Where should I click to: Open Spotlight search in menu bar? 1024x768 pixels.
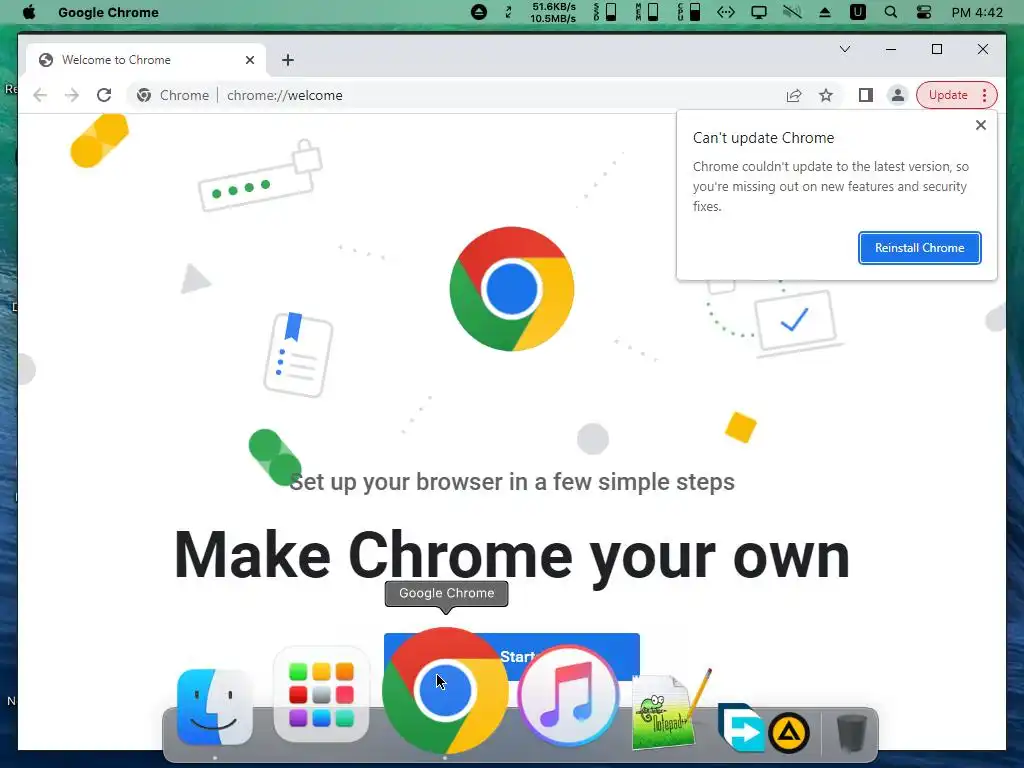(890, 12)
